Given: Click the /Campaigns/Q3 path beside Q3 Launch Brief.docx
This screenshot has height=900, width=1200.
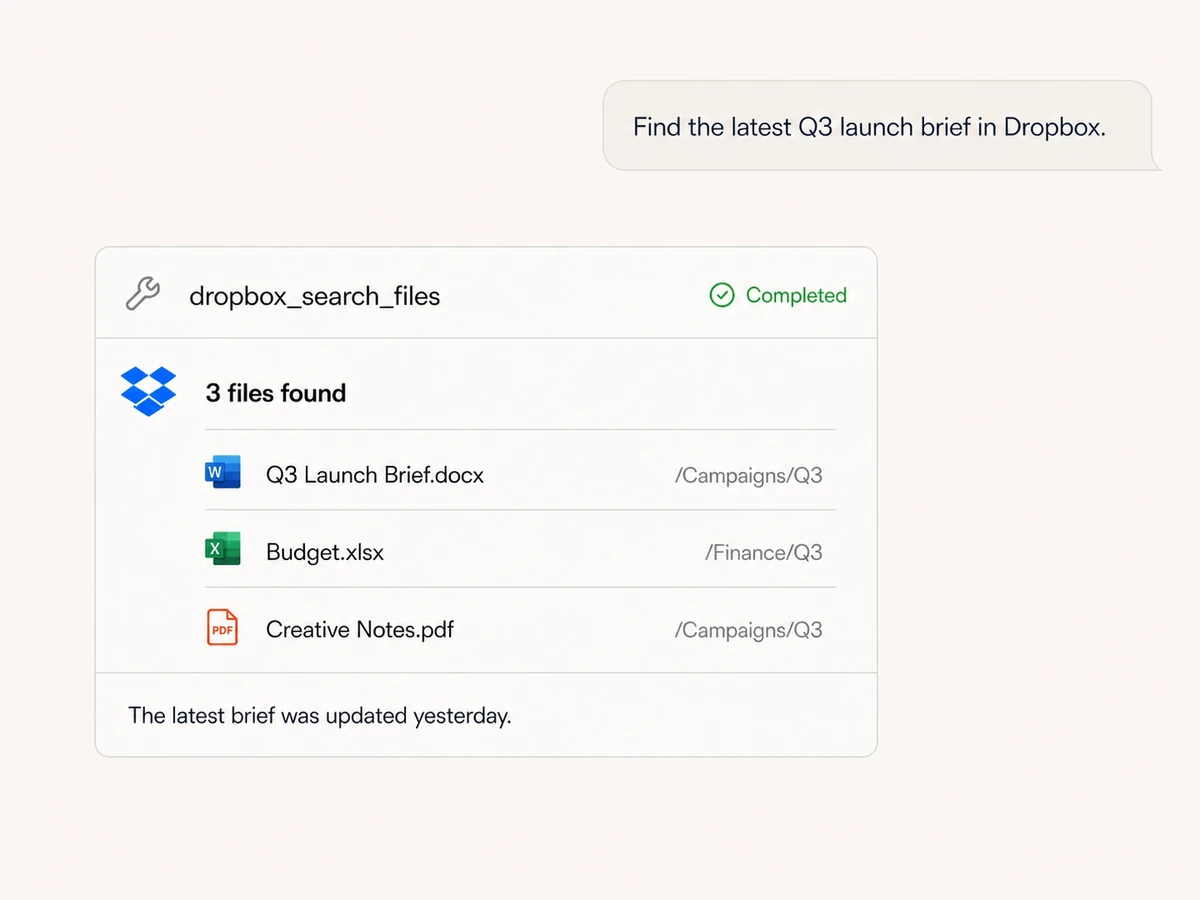Looking at the screenshot, I should pos(749,476).
